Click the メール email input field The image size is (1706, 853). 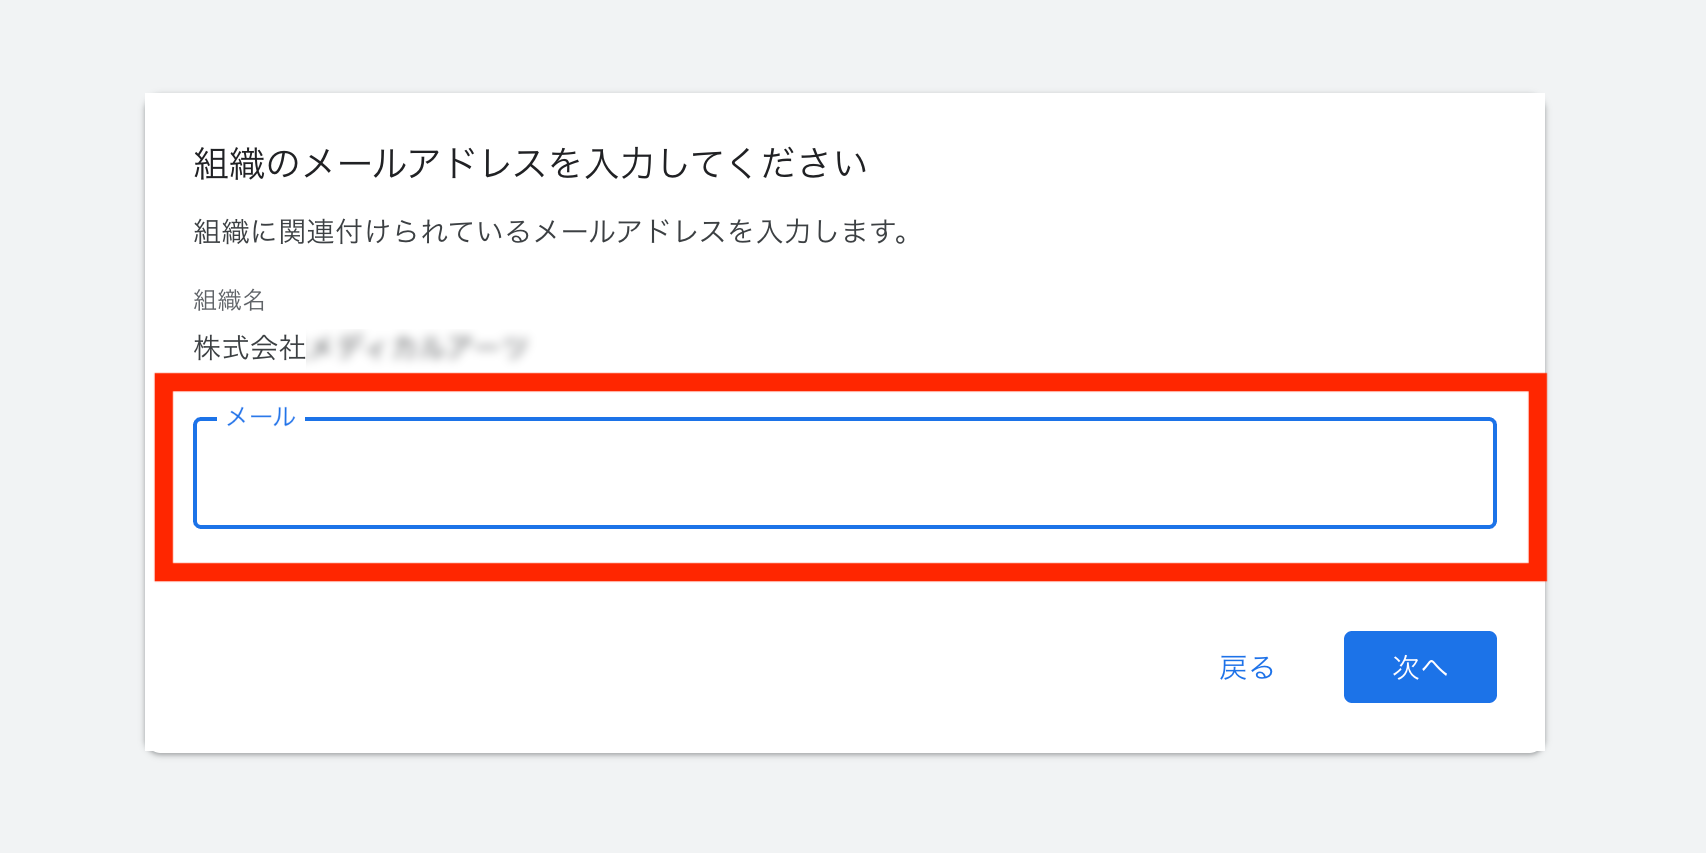pyautogui.click(x=844, y=474)
